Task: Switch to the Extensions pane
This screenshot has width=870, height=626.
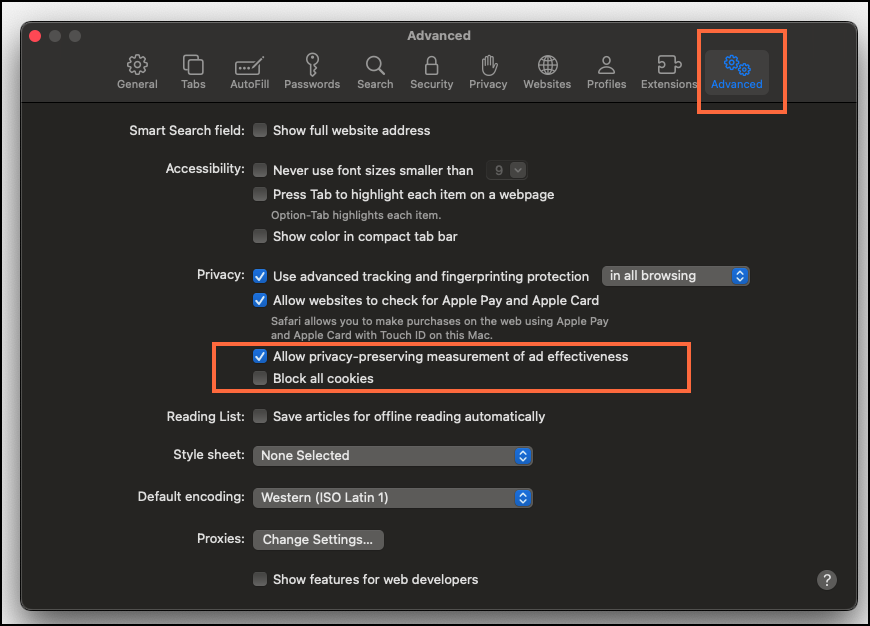Action: 669,72
